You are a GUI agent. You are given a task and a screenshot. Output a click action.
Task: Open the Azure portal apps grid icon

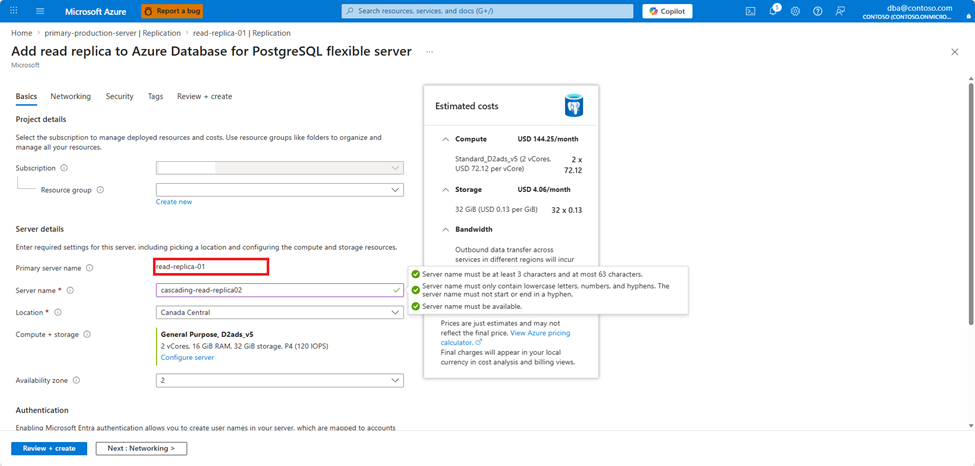[14, 11]
